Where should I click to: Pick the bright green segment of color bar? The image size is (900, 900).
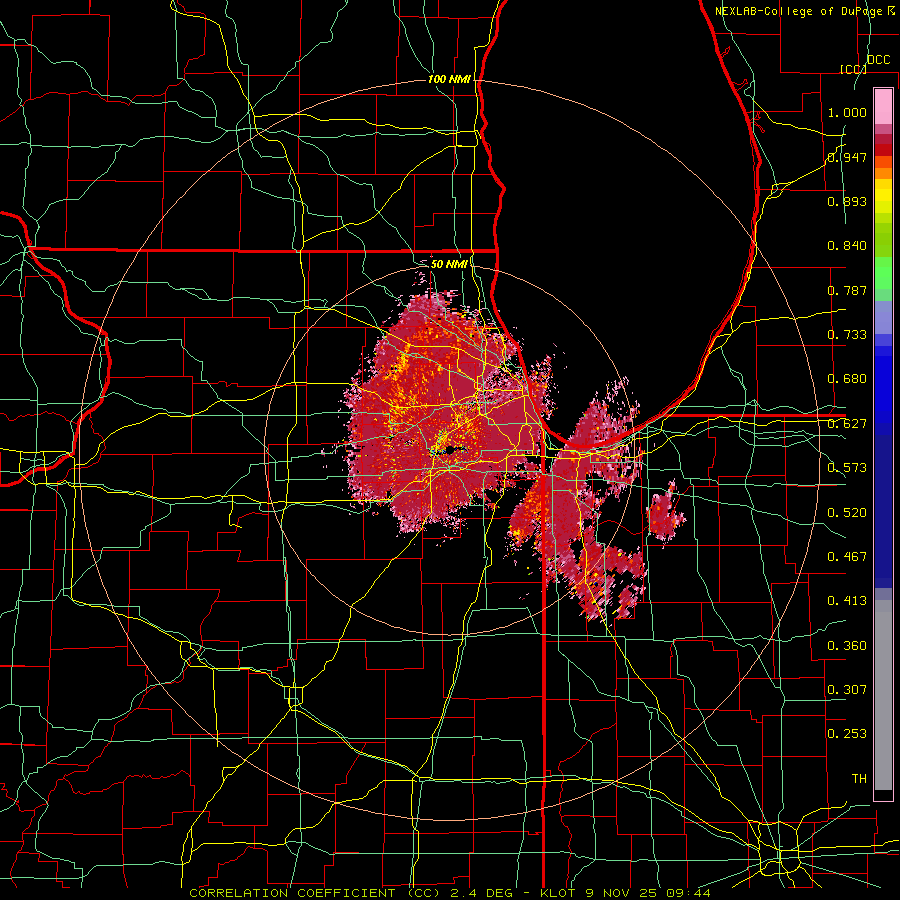tap(883, 273)
